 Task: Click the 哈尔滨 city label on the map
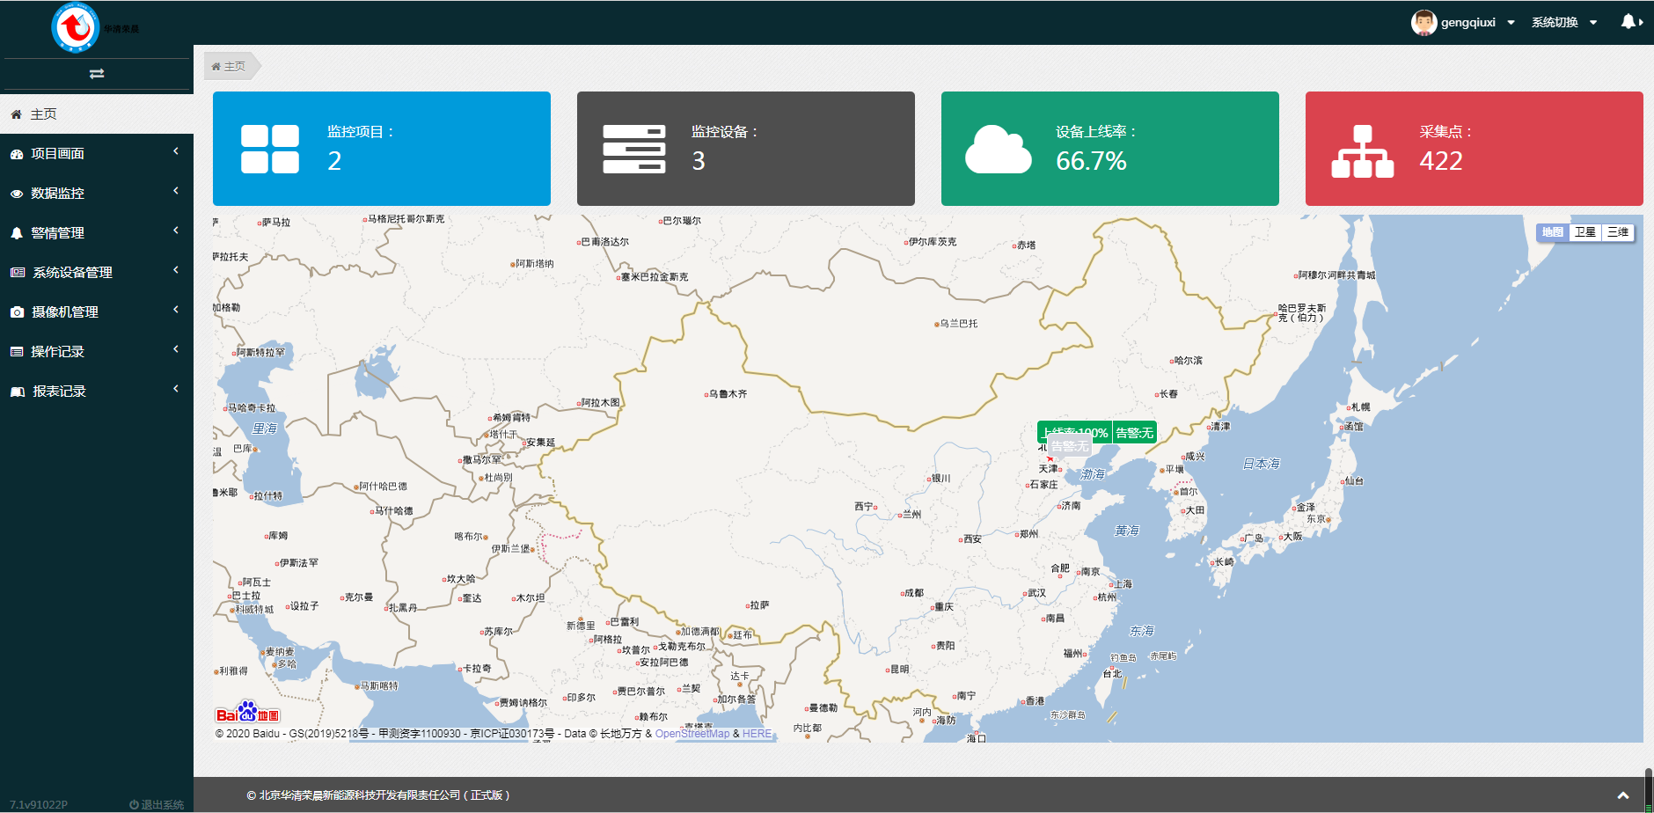[1188, 361]
